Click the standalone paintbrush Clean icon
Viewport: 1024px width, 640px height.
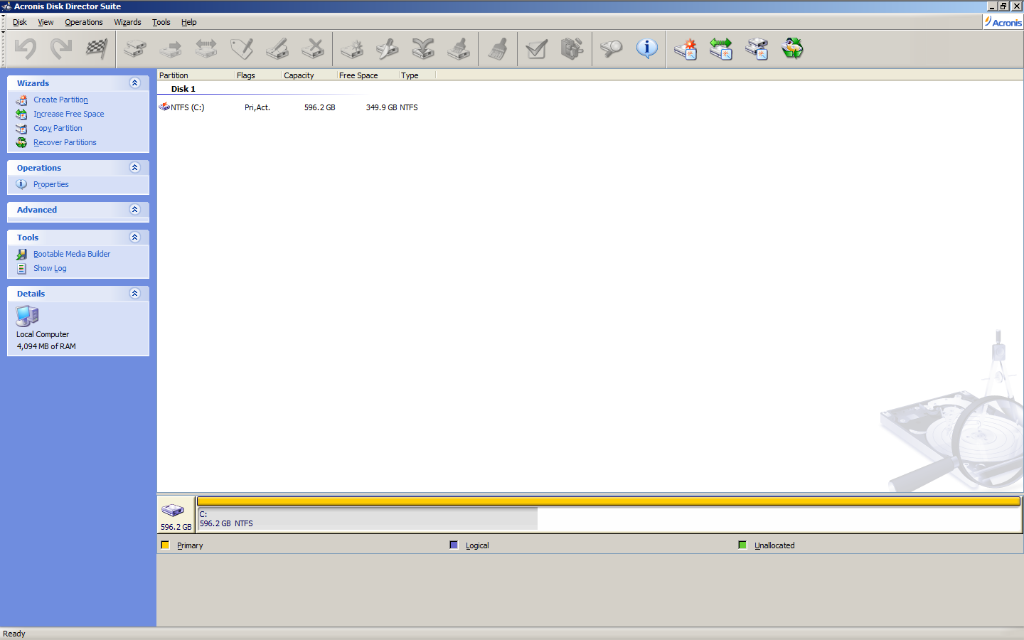coord(498,49)
